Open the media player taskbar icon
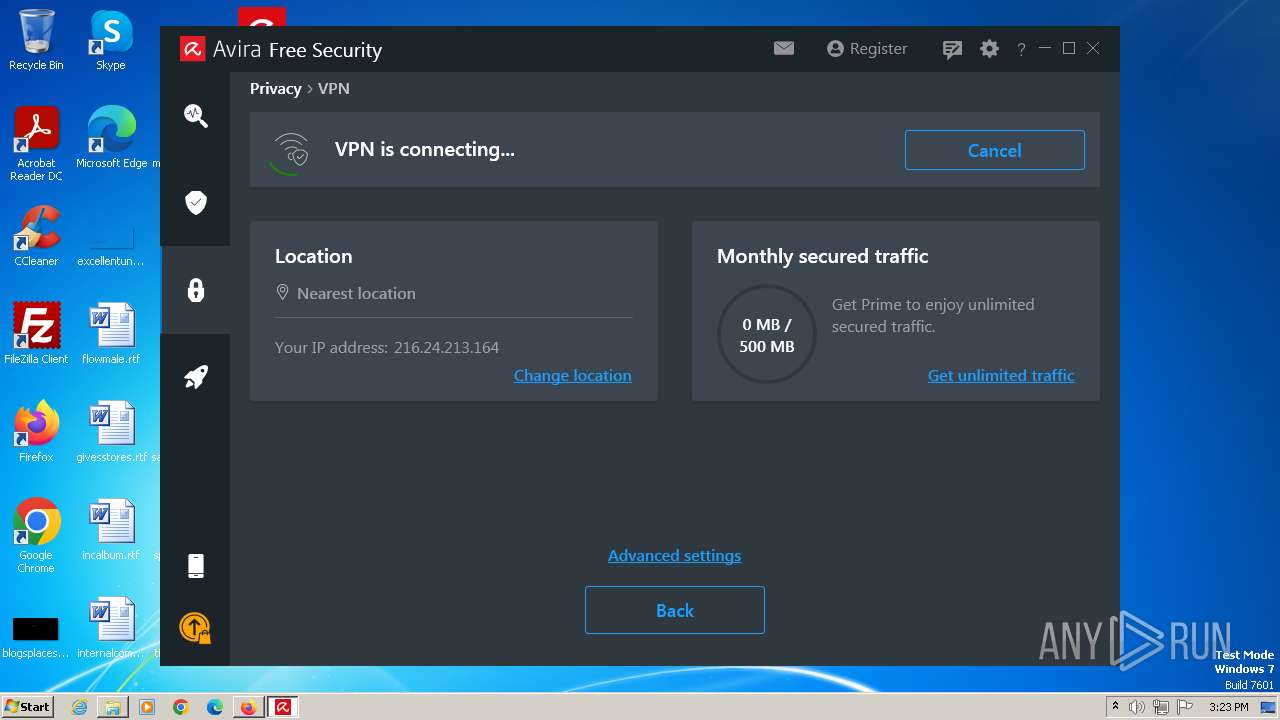This screenshot has height=720, width=1280. [x=147, y=707]
